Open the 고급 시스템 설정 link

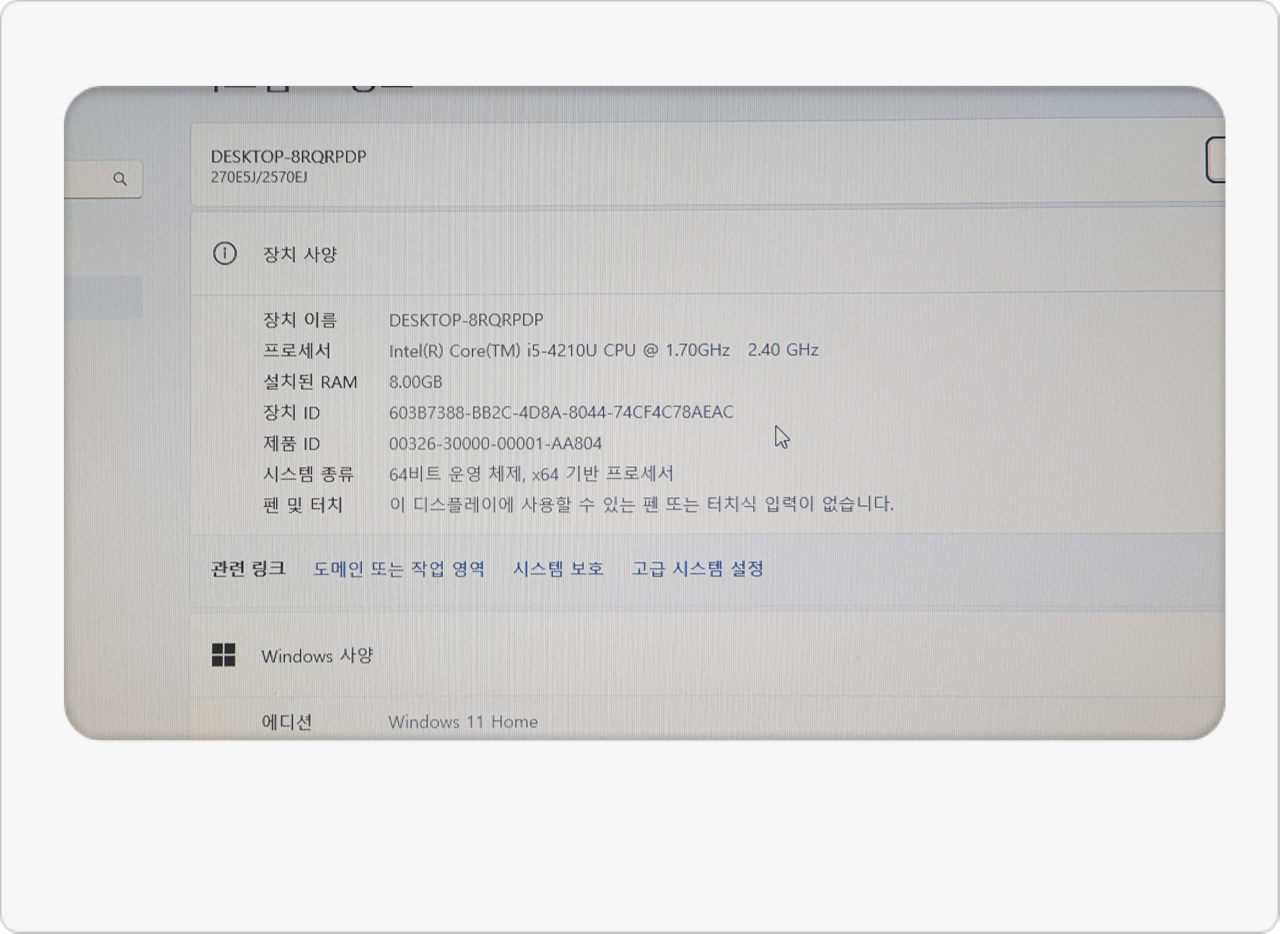(698, 568)
